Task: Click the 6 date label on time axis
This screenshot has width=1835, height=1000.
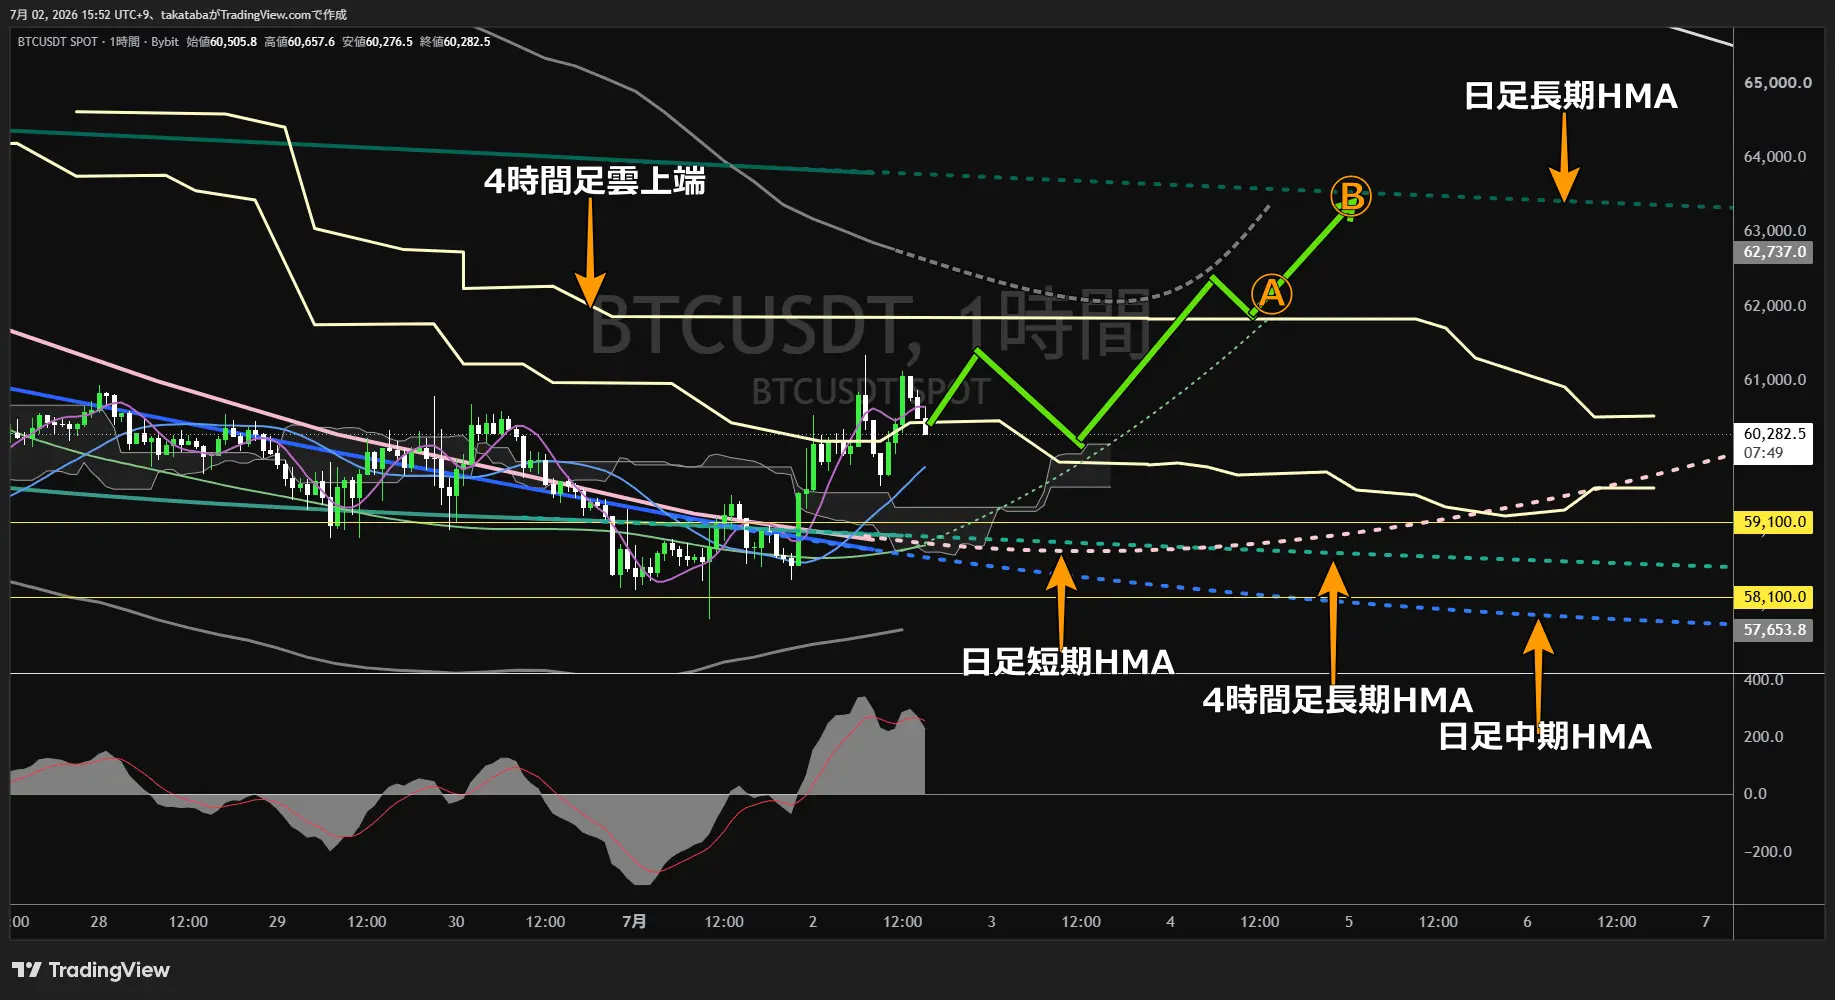Action: (x=1527, y=922)
